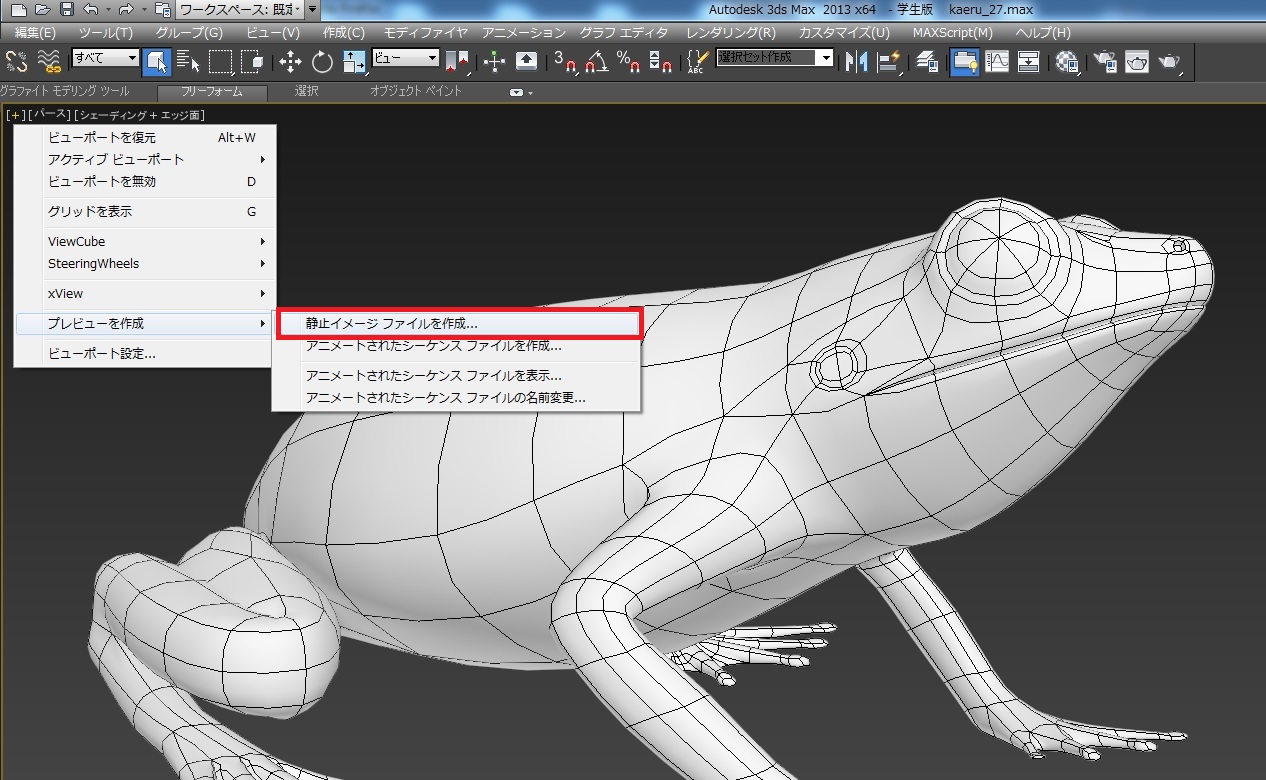The height and width of the screenshot is (780, 1266).
Task: Open the ビュー reference coordinate dropdown
Action: tap(406, 58)
